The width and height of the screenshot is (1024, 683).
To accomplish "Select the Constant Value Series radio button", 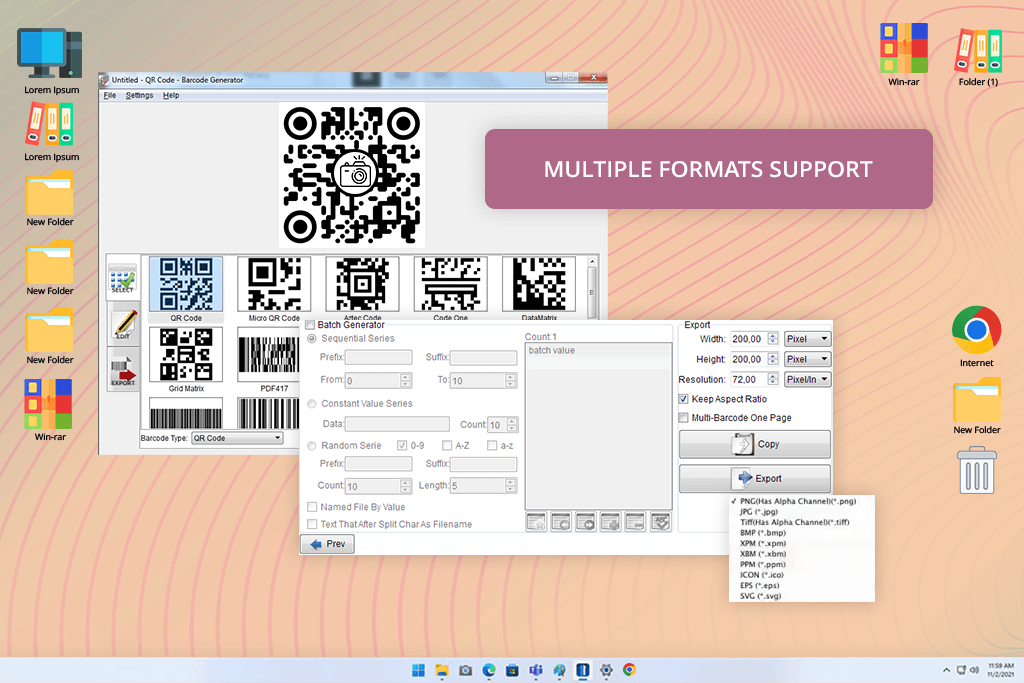I will pos(312,404).
